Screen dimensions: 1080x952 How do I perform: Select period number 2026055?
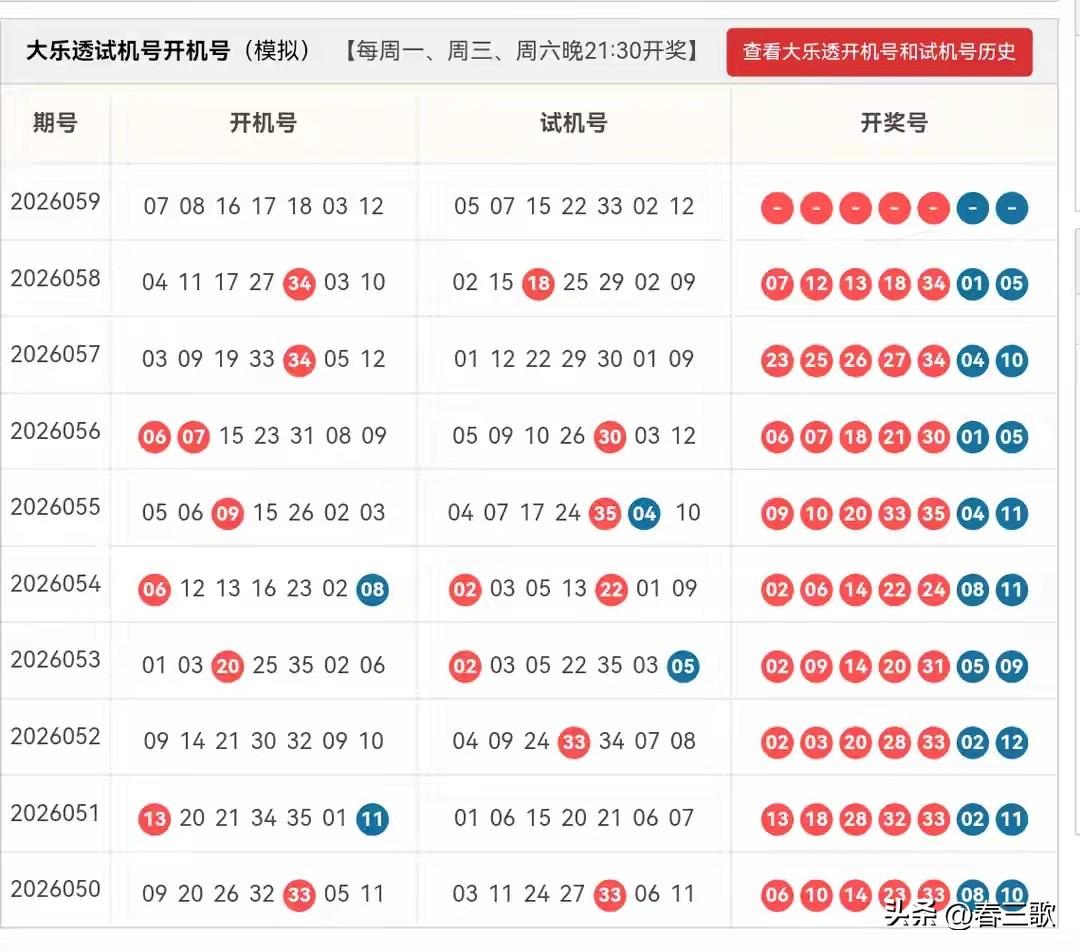click(55, 507)
